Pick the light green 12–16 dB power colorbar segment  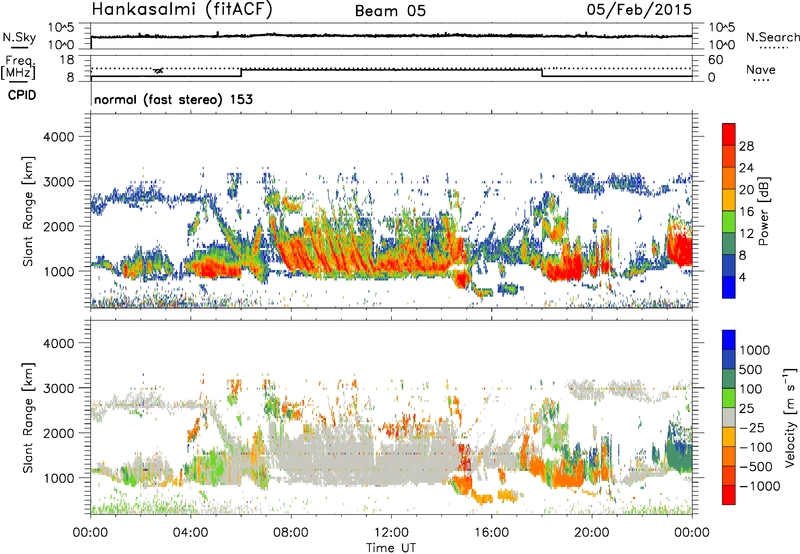click(x=729, y=221)
